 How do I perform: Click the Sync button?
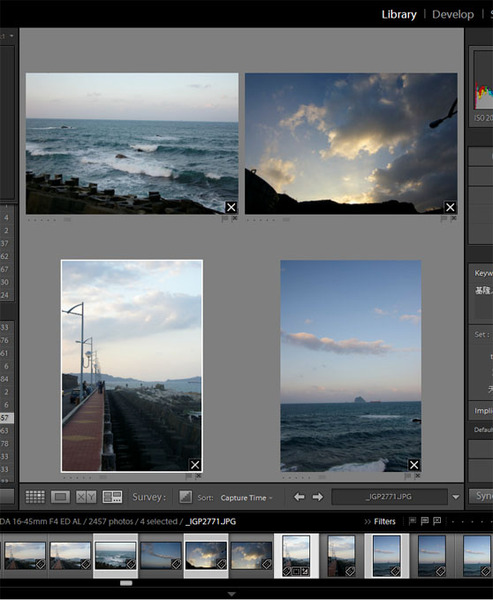[x=482, y=496]
